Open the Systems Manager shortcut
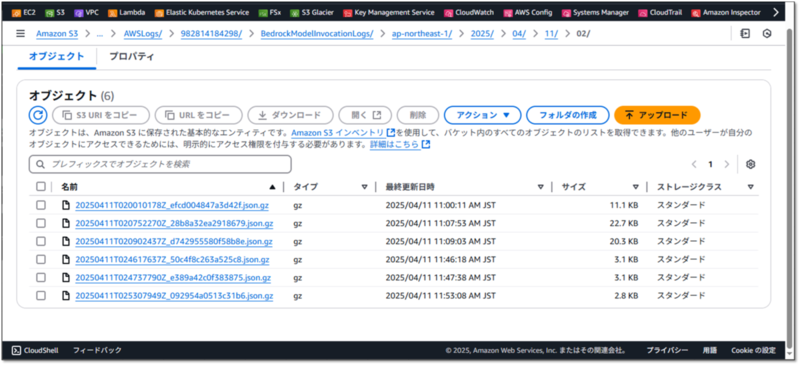The height and width of the screenshot is (365, 800). point(595,12)
